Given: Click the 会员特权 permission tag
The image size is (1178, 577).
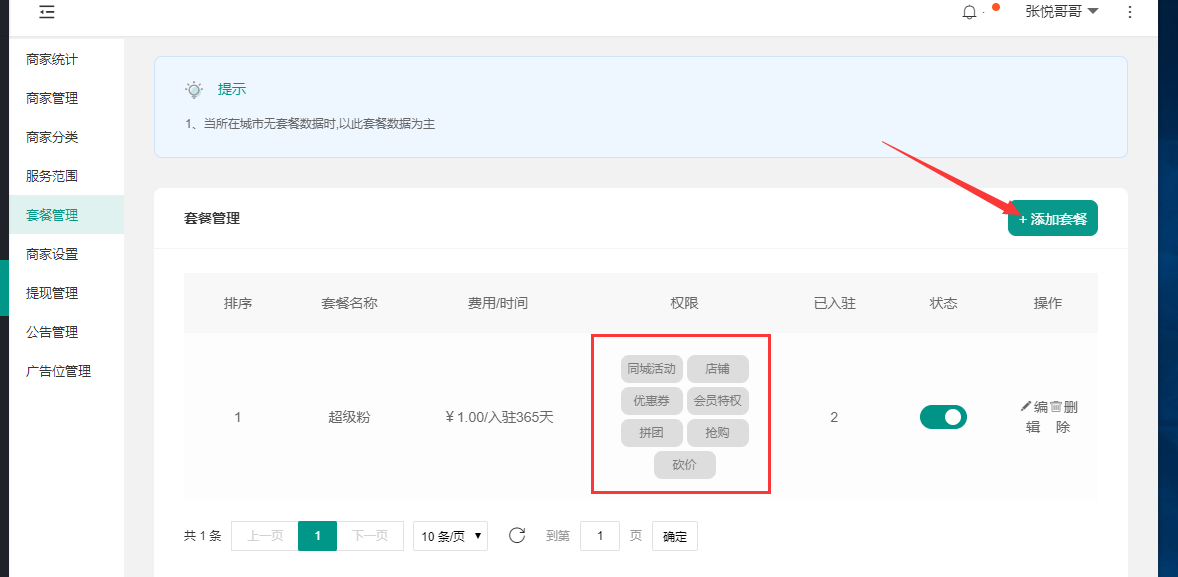Looking at the screenshot, I should point(717,401).
